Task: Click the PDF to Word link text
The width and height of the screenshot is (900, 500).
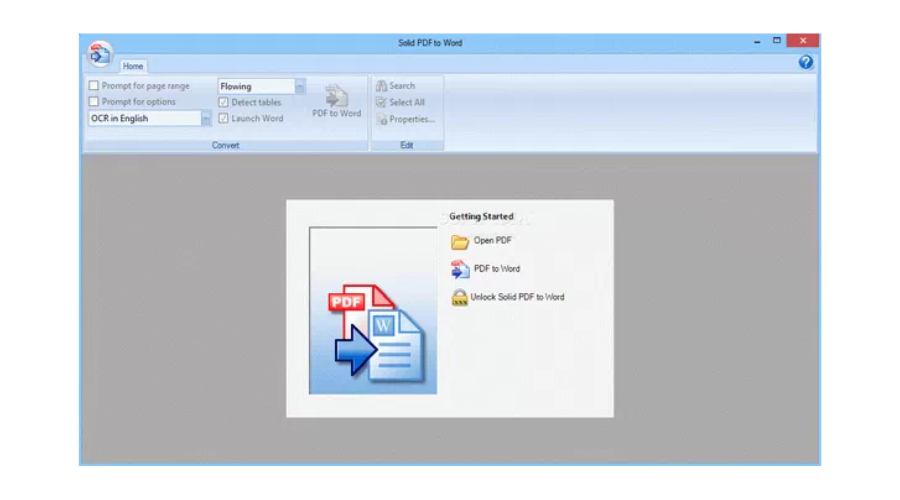Action: (x=497, y=269)
